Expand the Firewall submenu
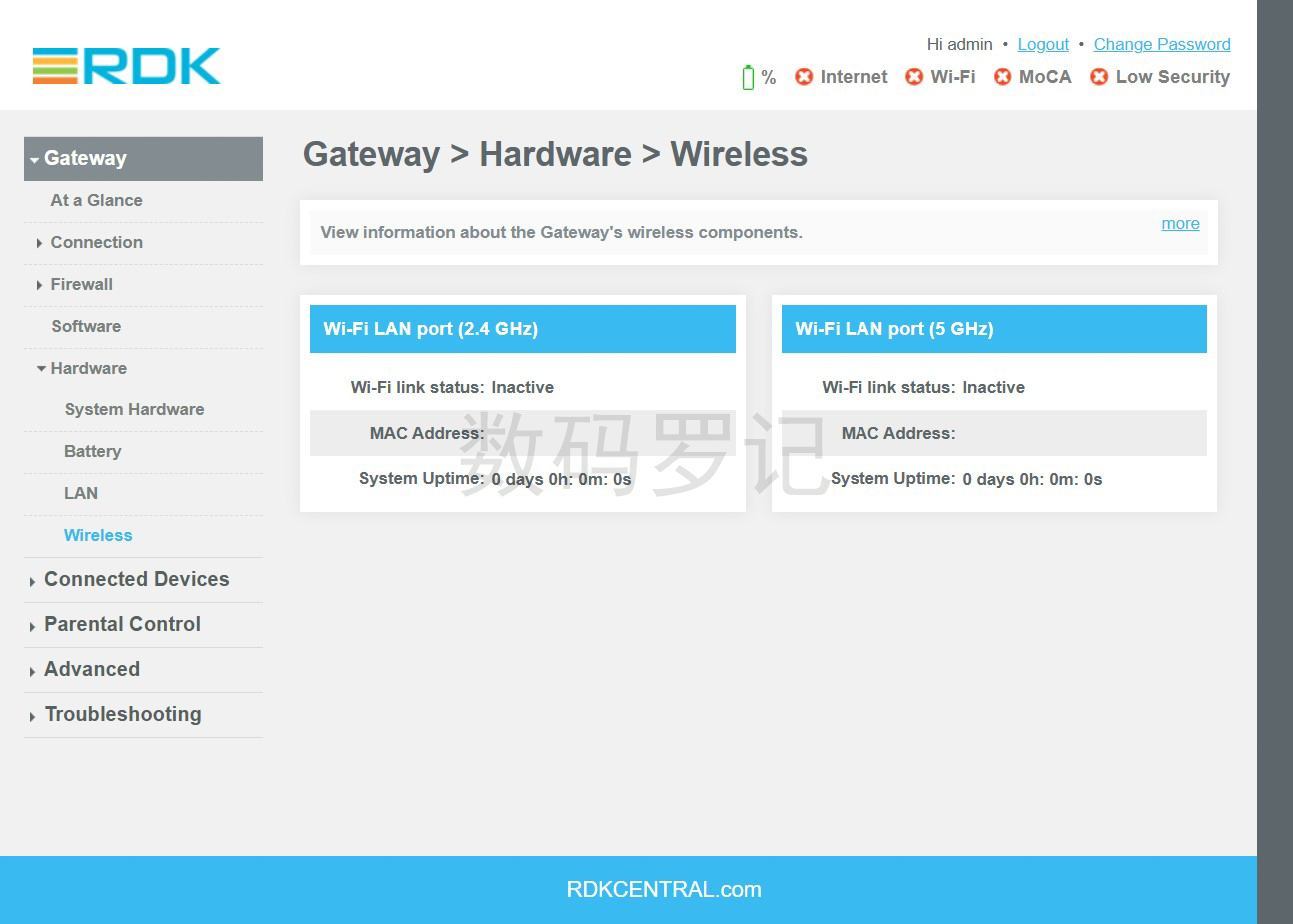The image size is (1293, 924). (x=81, y=284)
